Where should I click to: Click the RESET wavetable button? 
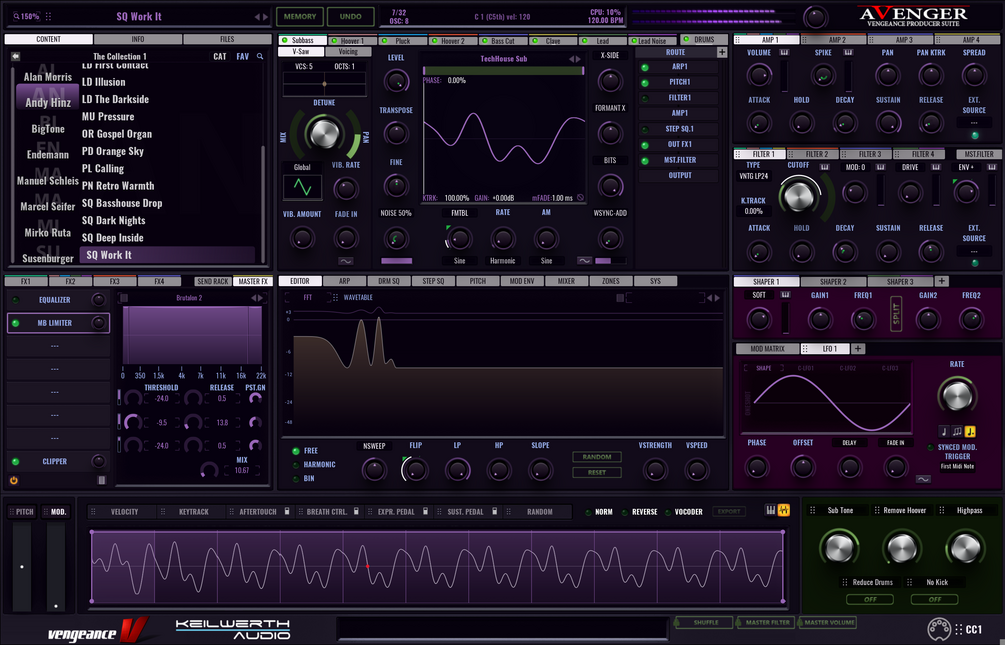597,473
